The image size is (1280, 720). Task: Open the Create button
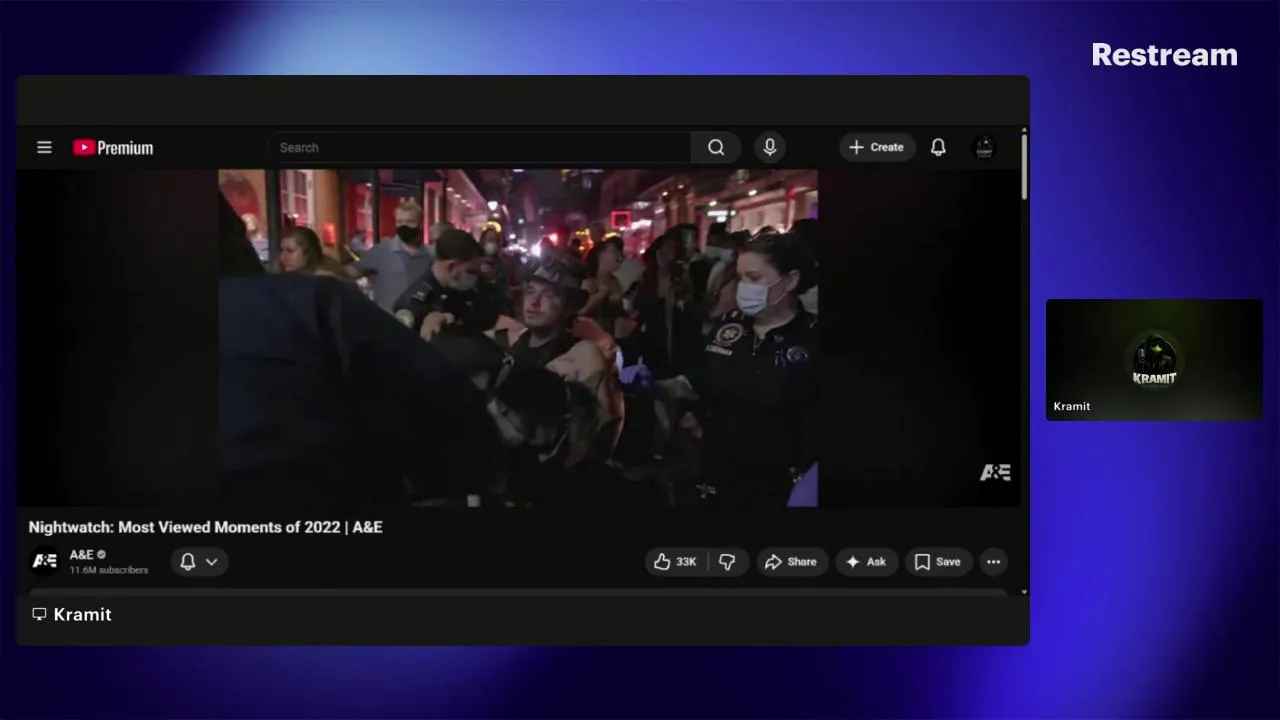click(x=877, y=147)
